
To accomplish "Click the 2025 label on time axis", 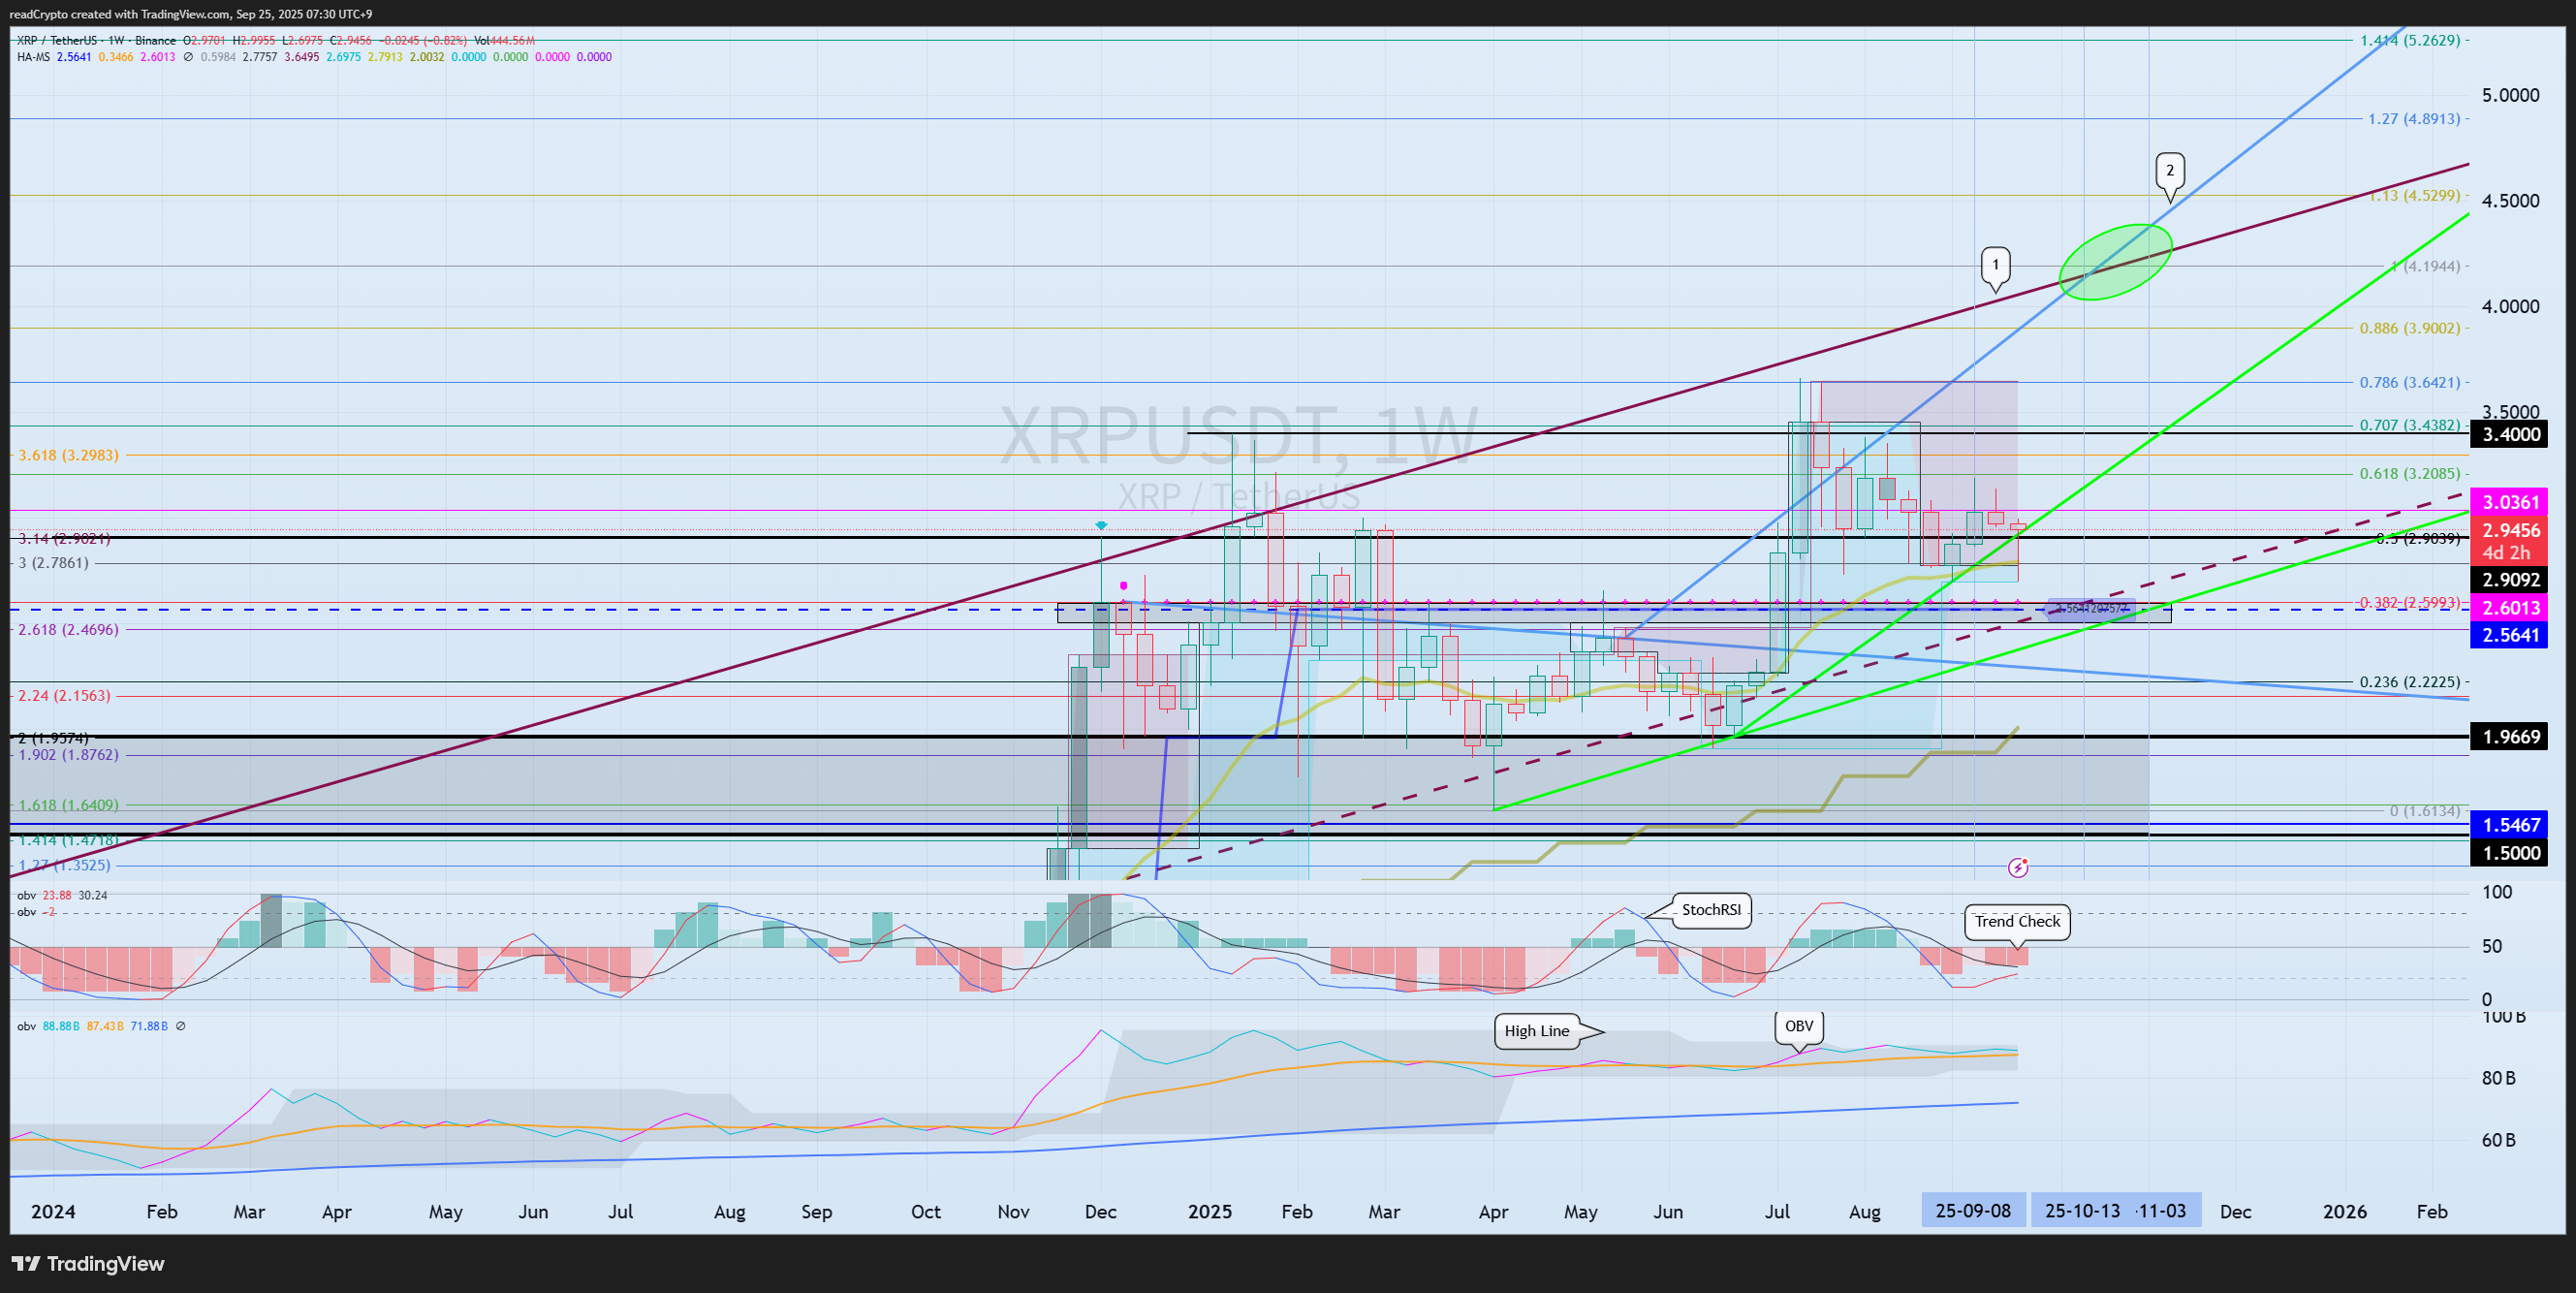I will tap(1209, 1212).
